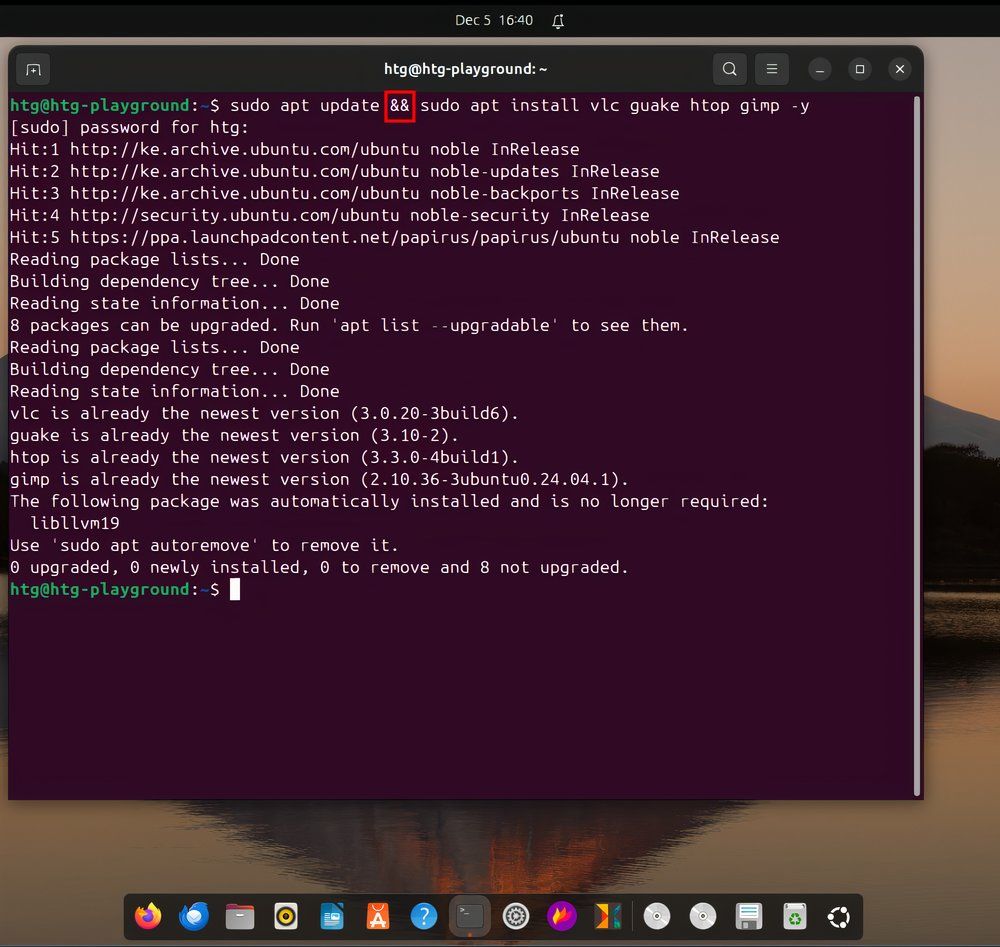Launch Thunderbird email client
This screenshot has height=947, width=1000.
click(x=193, y=915)
